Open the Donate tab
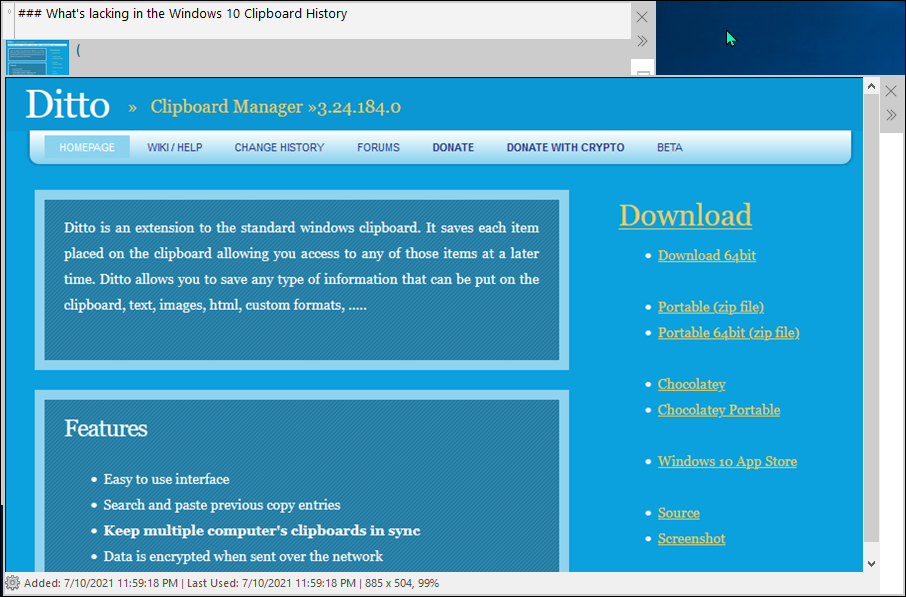The height and width of the screenshot is (597, 906). [453, 147]
